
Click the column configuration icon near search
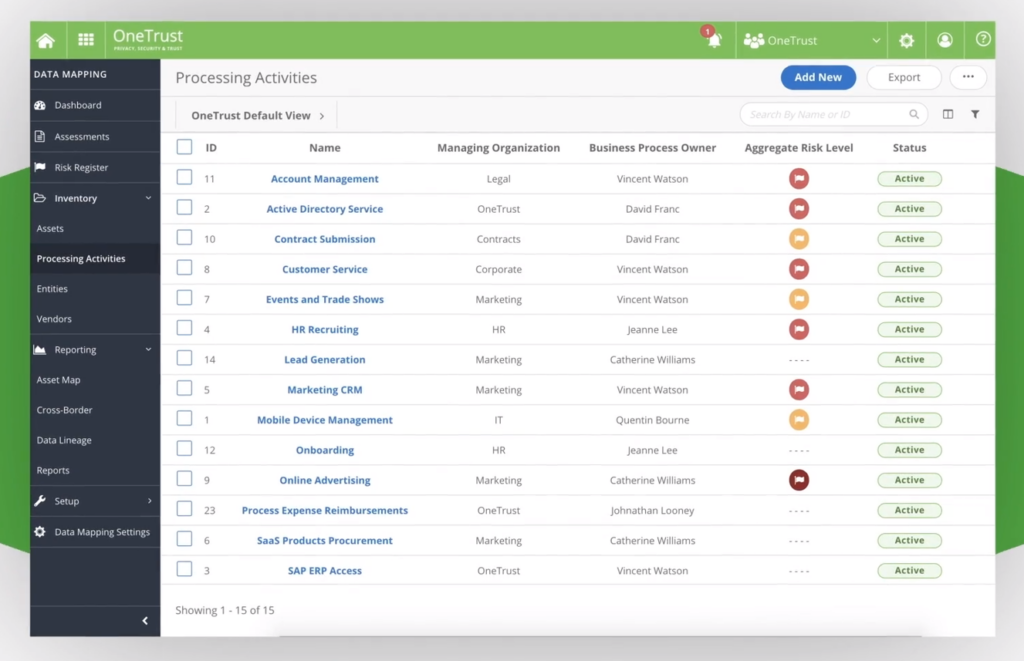[947, 114]
